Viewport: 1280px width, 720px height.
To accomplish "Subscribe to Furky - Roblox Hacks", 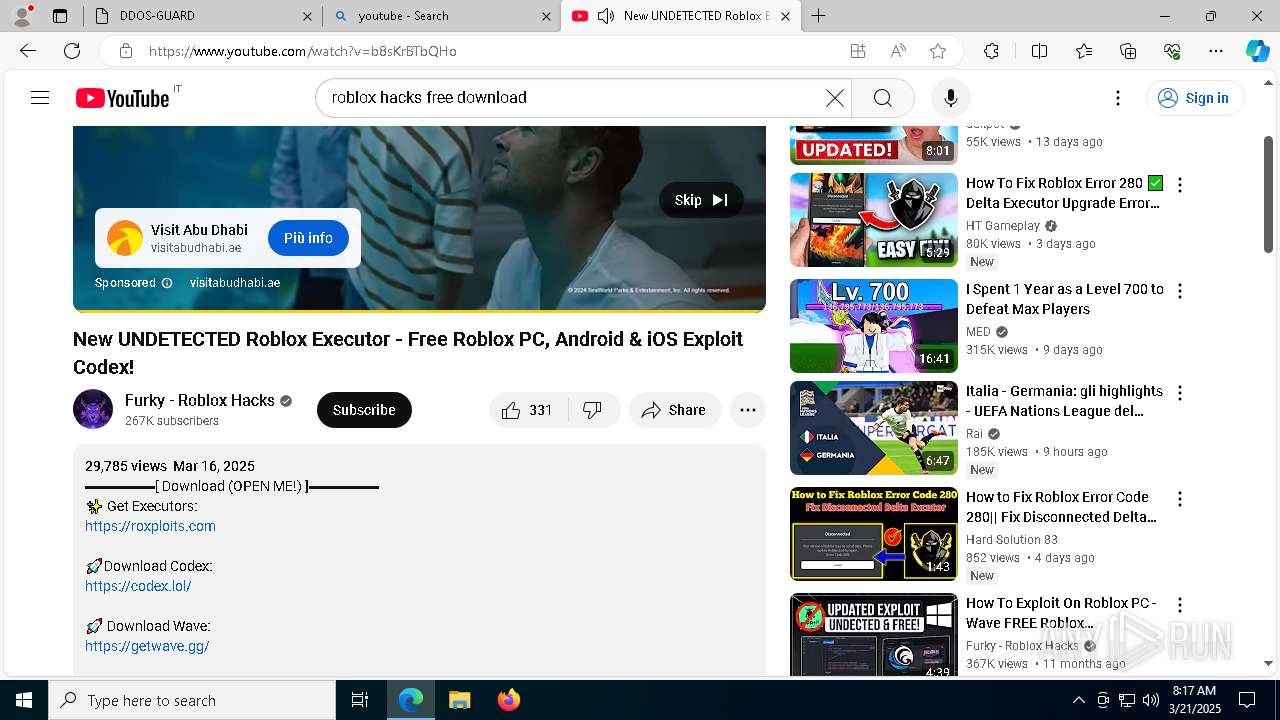I will pyautogui.click(x=364, y=410).
